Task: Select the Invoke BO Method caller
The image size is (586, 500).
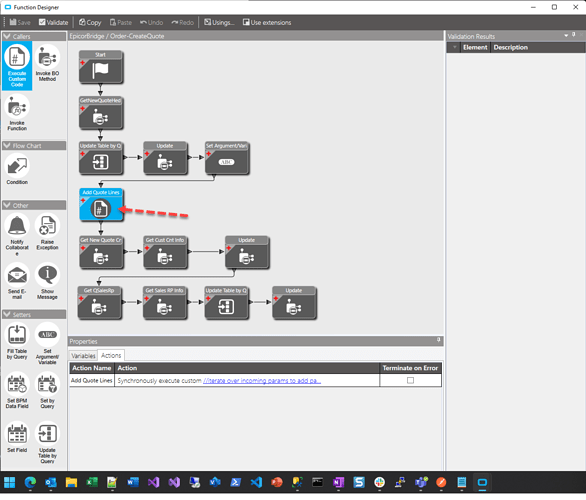Action: 47,63
